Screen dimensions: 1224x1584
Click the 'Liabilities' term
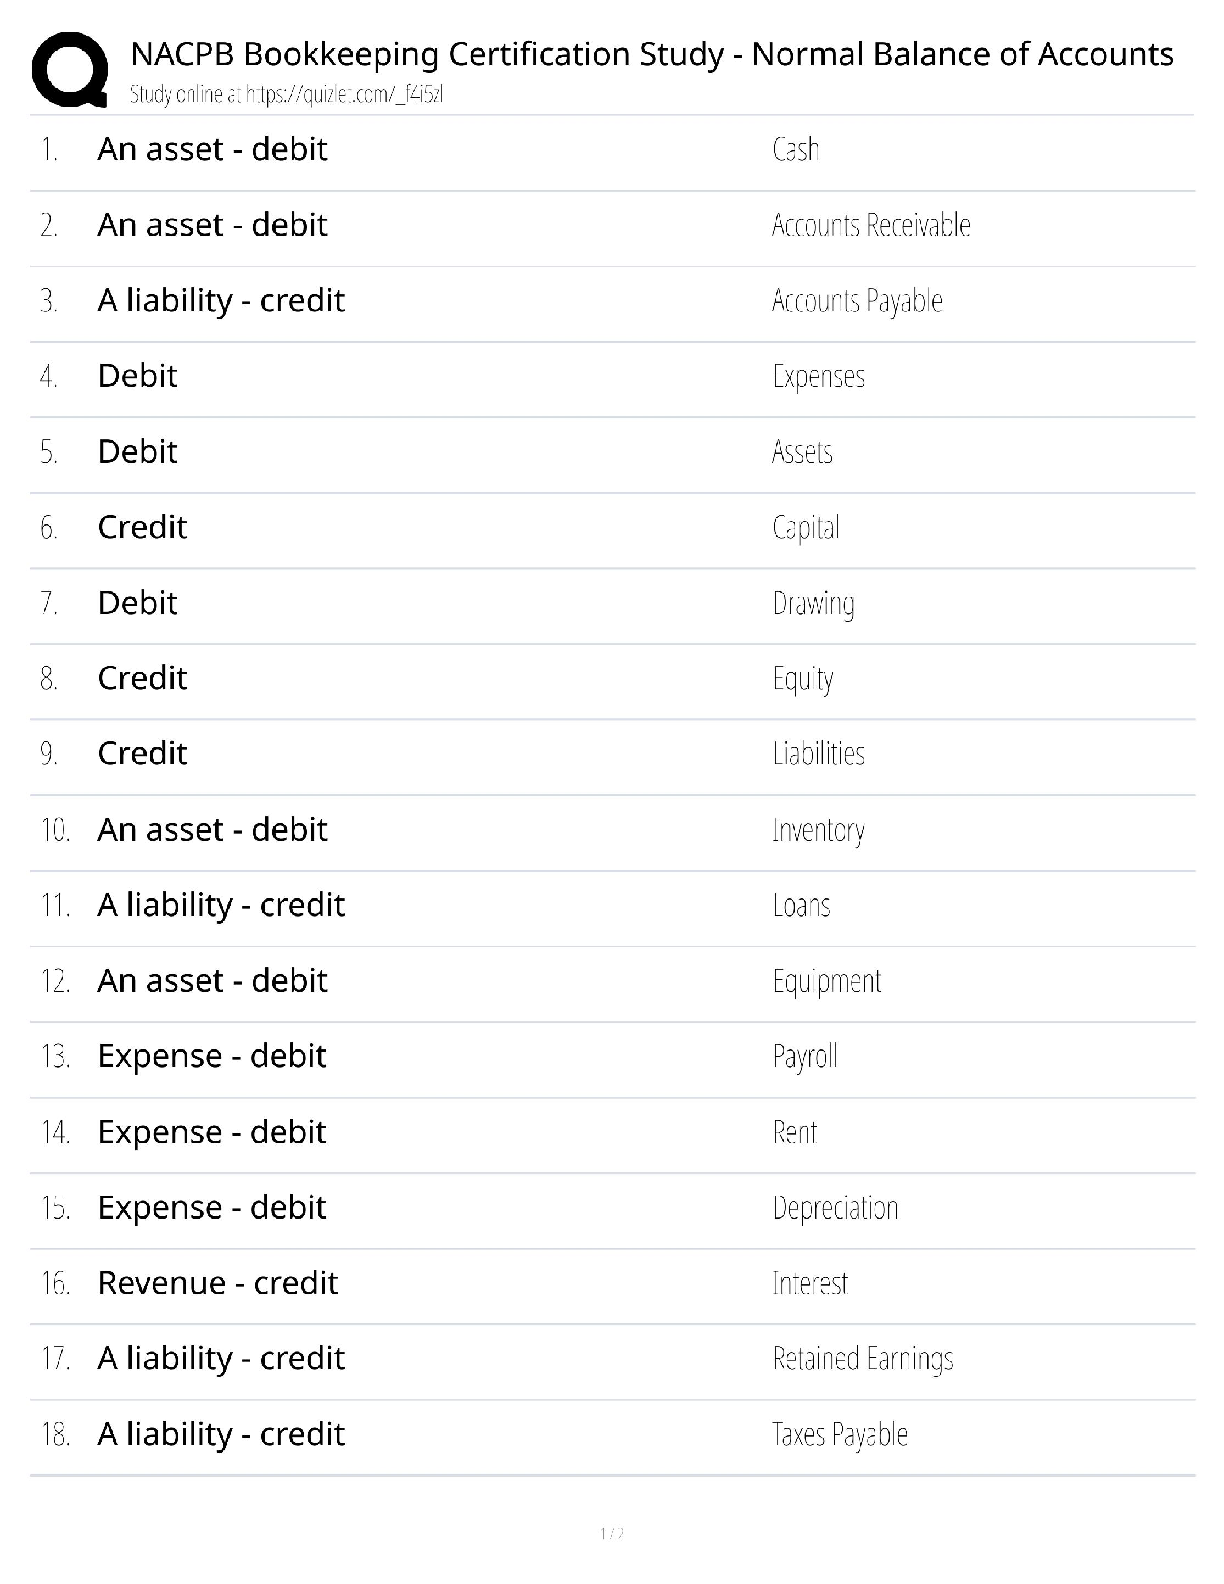click(x=818, y=754)
